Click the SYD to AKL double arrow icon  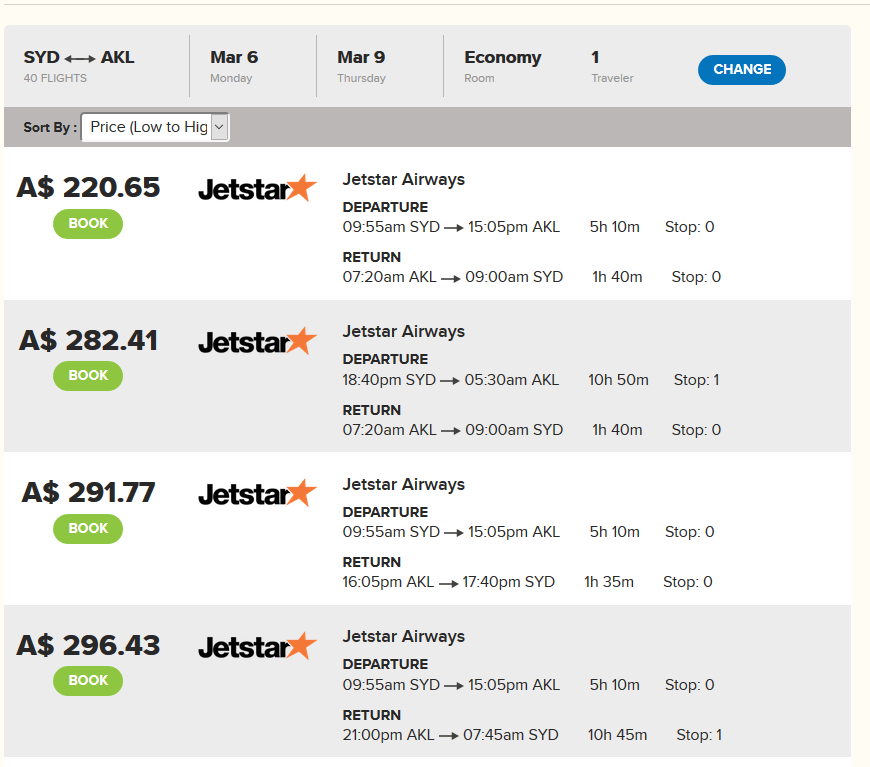point(80,58)
